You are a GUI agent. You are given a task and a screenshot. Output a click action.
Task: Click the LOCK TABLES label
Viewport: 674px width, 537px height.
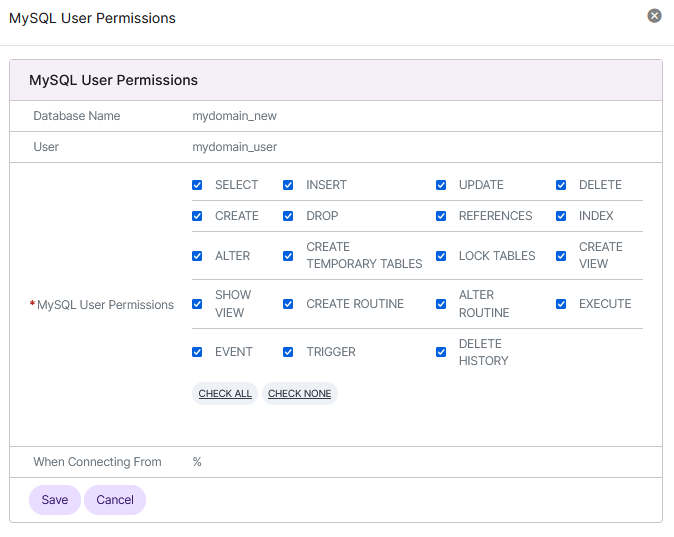pos(497,256)
